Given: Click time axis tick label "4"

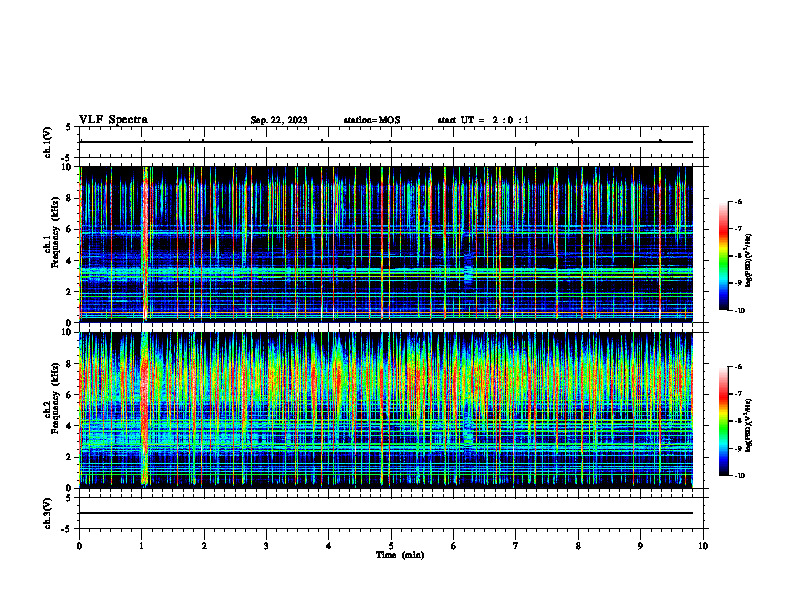Looking at the screenshot, I should [329, 546].
